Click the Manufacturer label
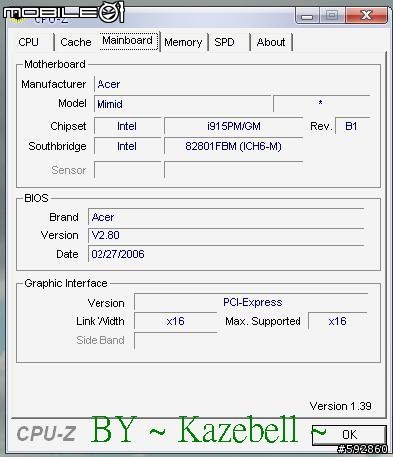Viewport: 393px width, 457px height. point(54,84)
